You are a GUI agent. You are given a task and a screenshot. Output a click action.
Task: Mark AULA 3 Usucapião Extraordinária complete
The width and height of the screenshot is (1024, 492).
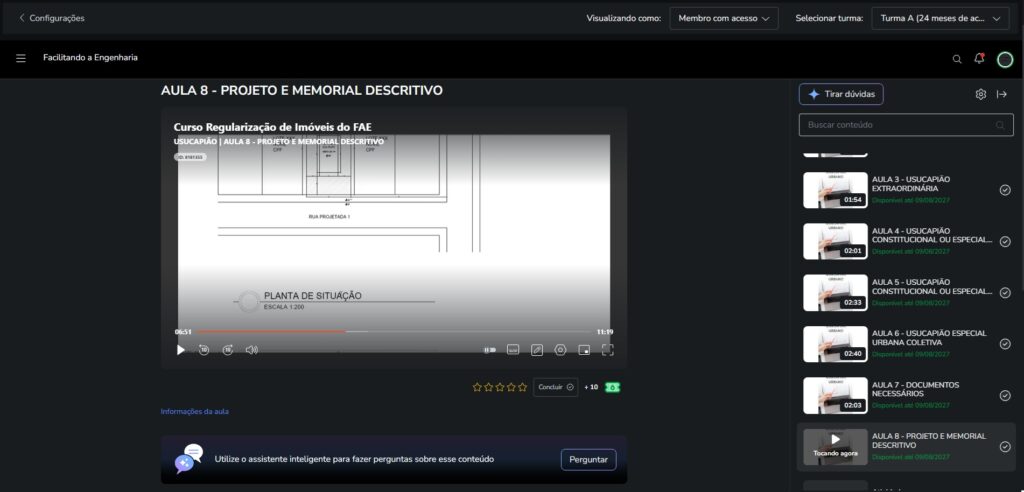[1005, 190]
